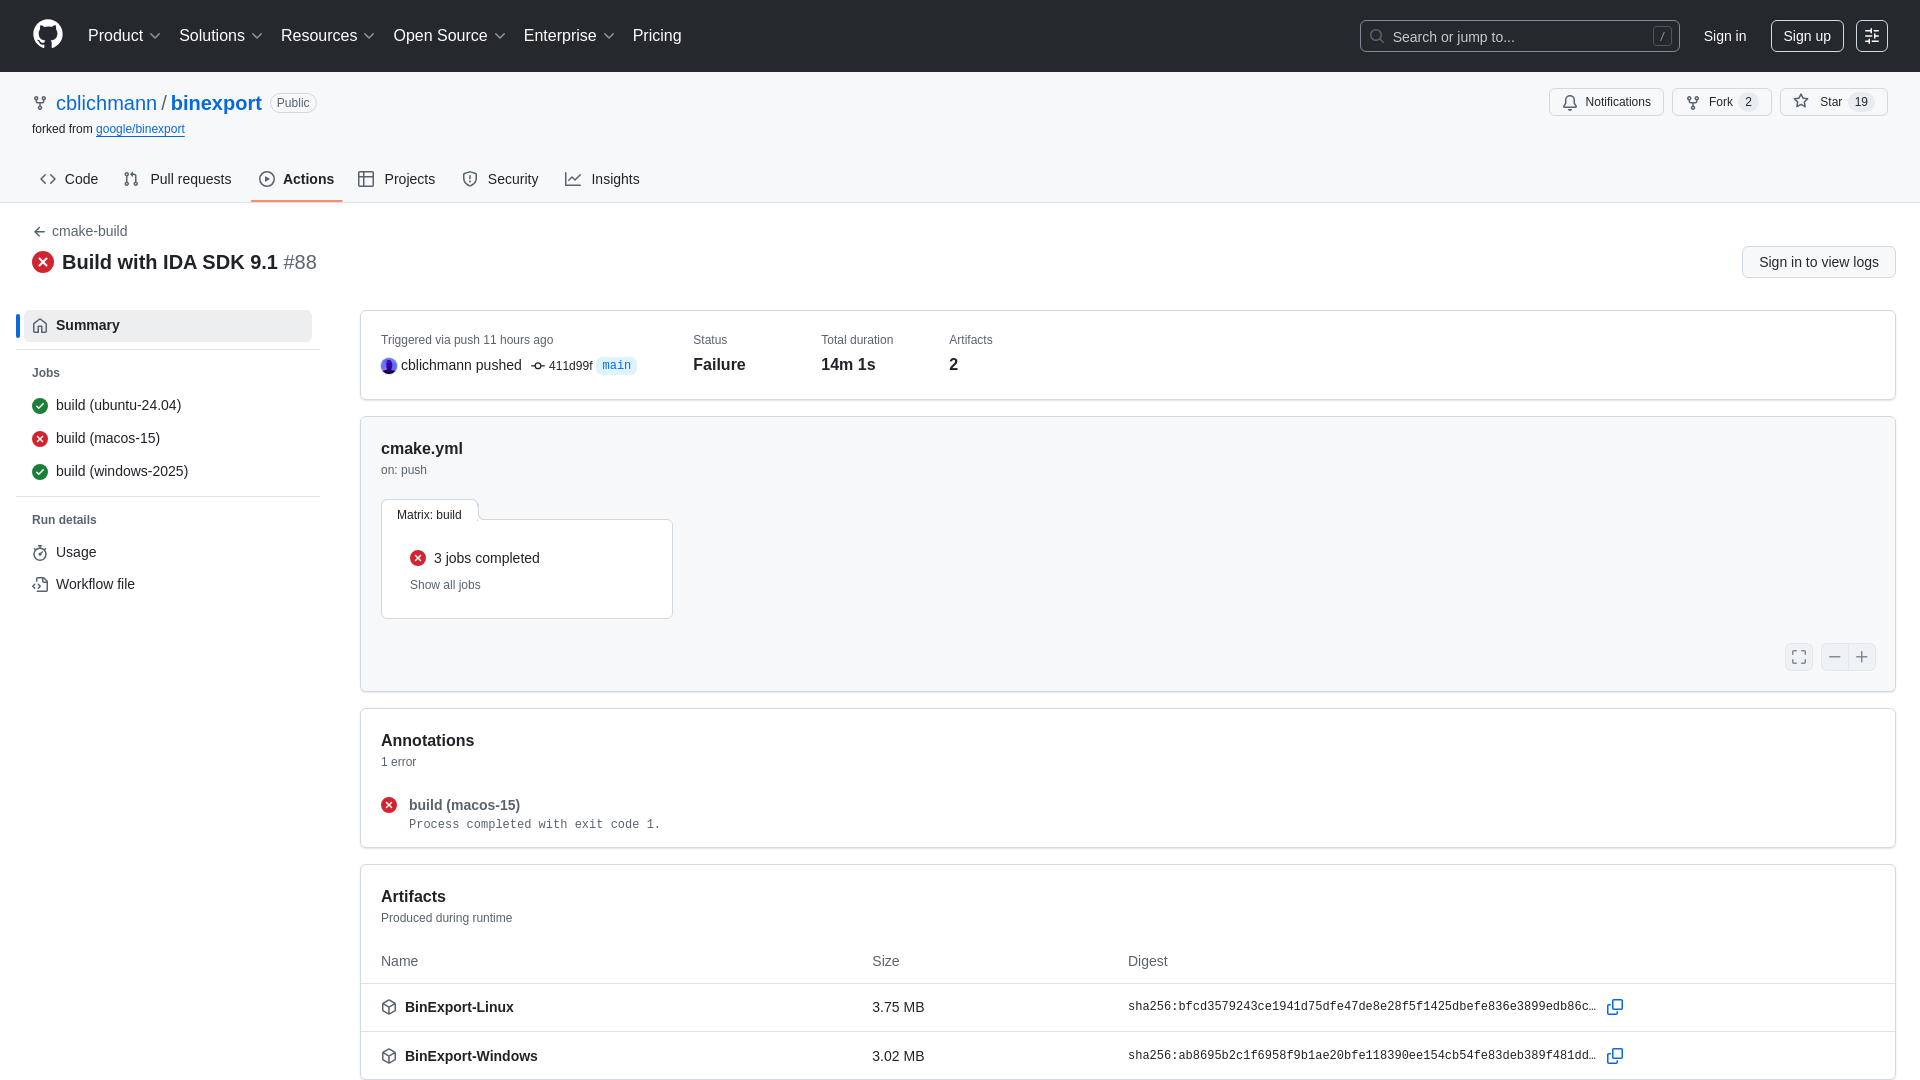Open the build (macos-15) job in sidebar
The image size is (1920, 1080).
(x=168, y=438)
